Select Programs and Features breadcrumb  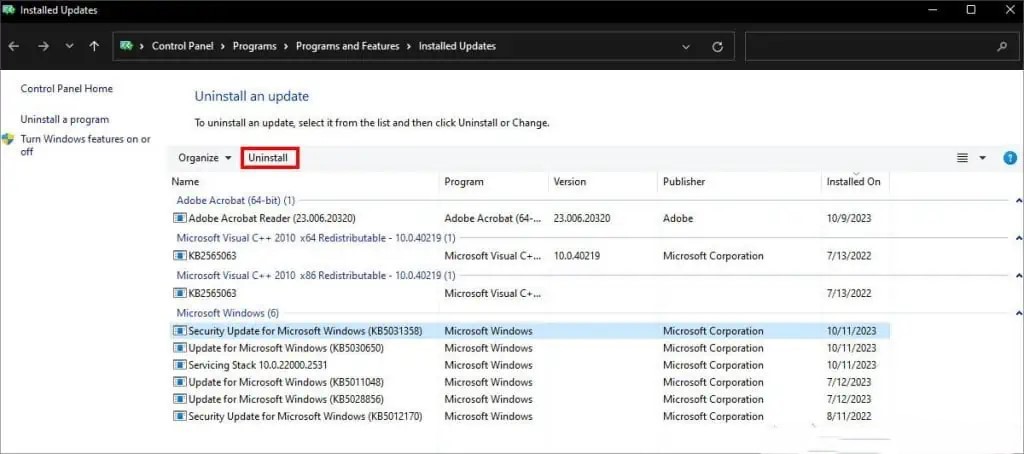[x=347, y=46]
